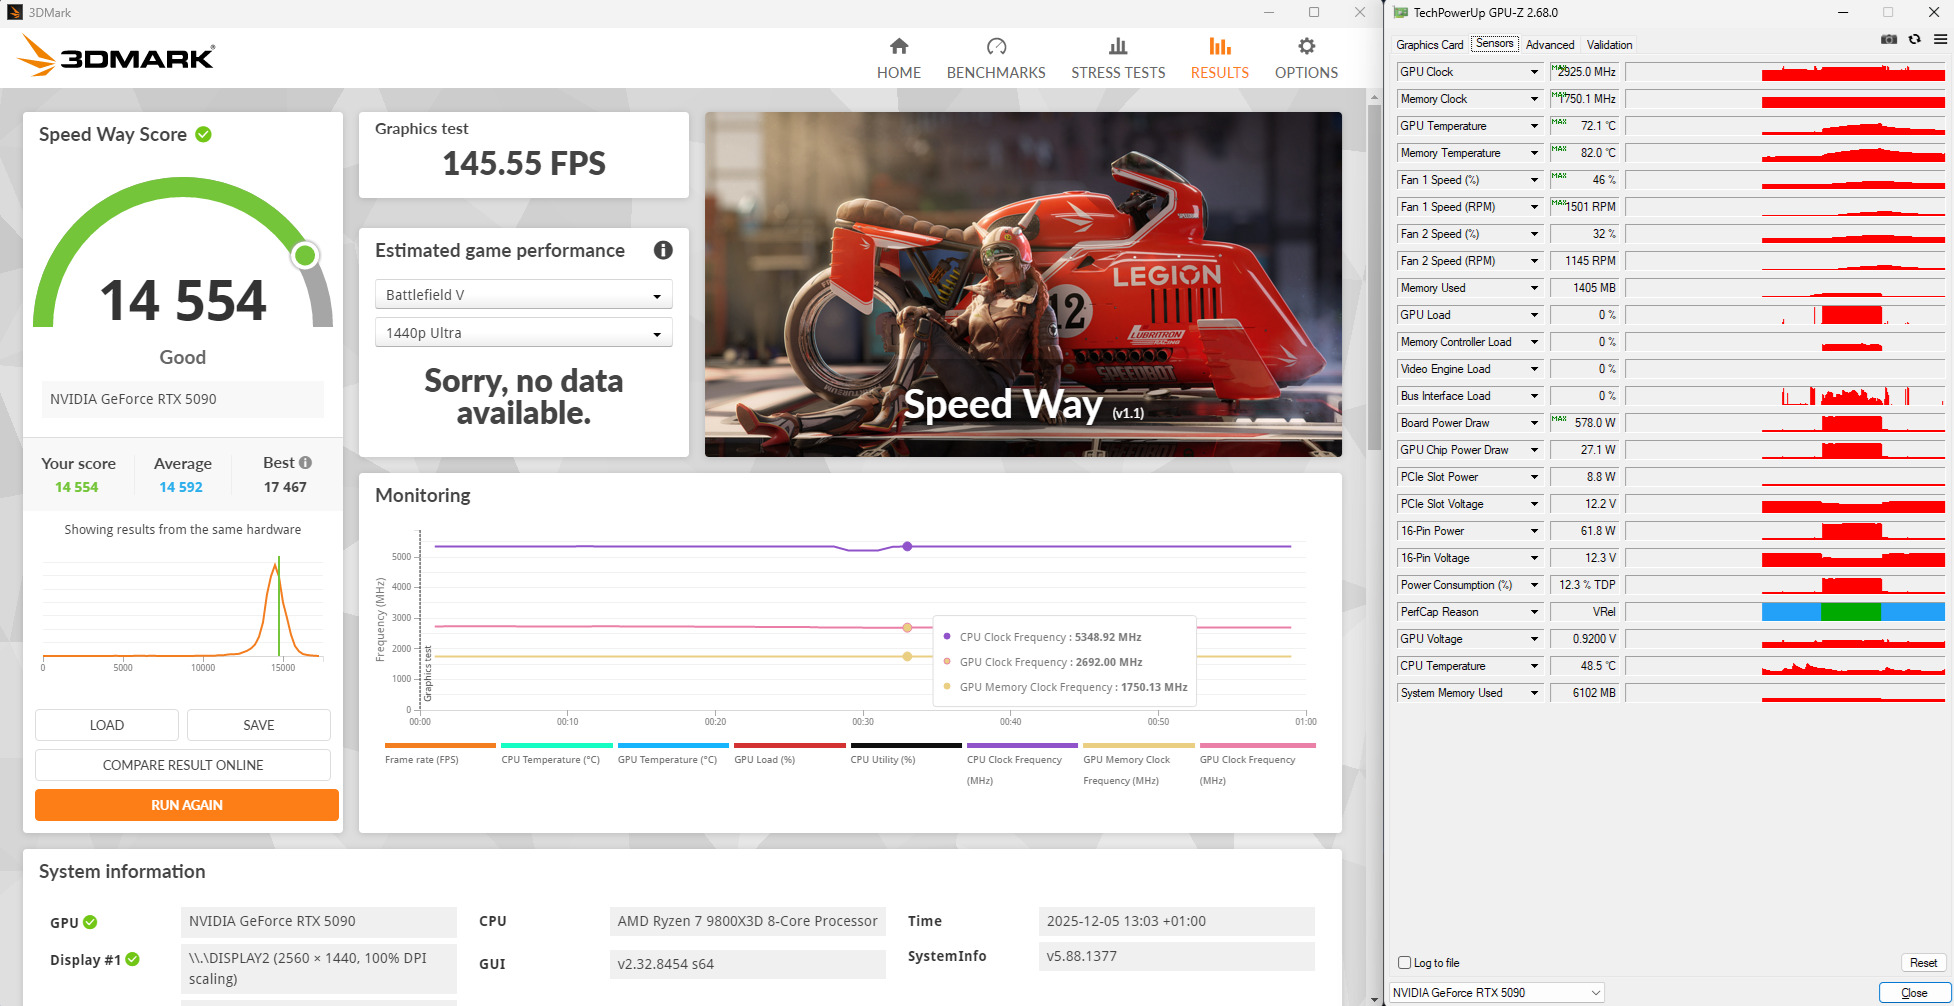The height and width of the screenshot is (1006, 1954).
Task: Click the GPU Load sensor graph
Action: pos(1785,315)
